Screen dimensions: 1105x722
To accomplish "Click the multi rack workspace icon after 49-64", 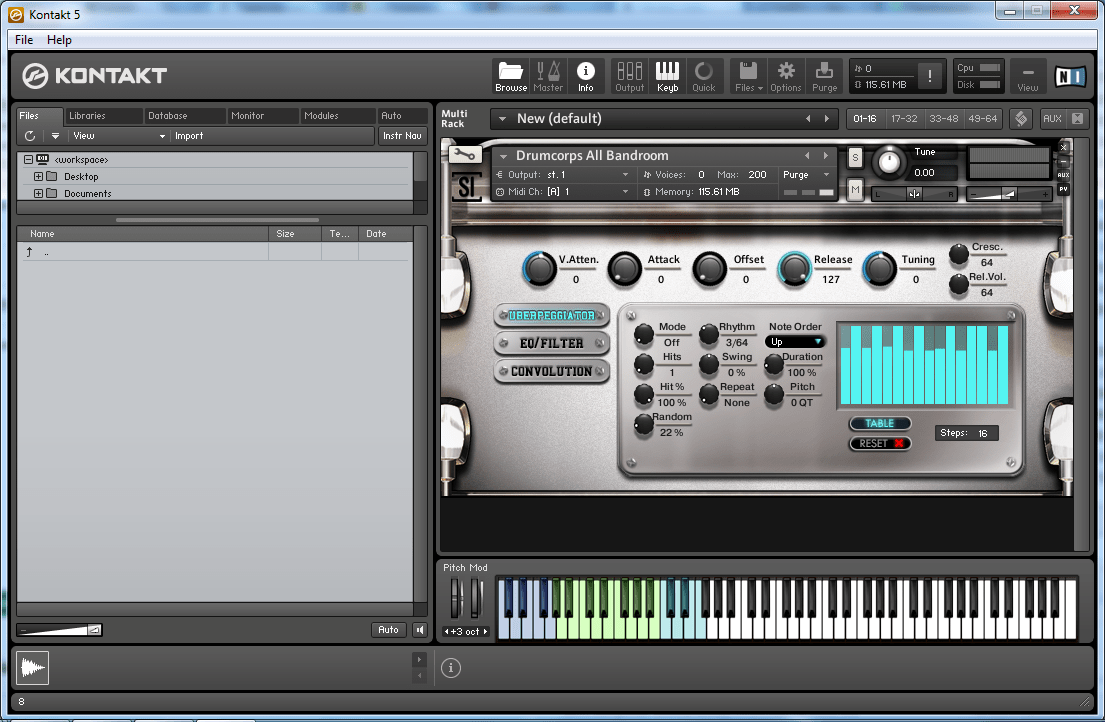I will click(1021, 118).
